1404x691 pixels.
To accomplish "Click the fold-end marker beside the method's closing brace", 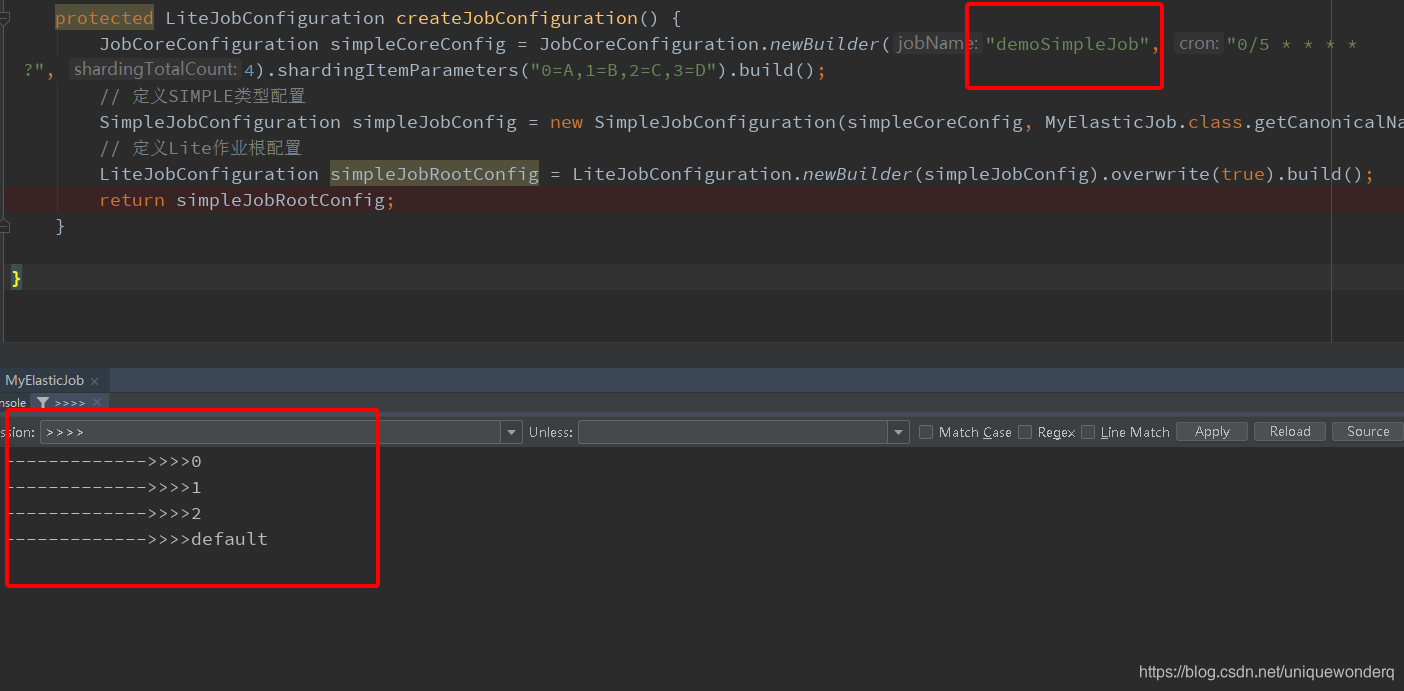I will pyautogui.click(x=5, y=226).
